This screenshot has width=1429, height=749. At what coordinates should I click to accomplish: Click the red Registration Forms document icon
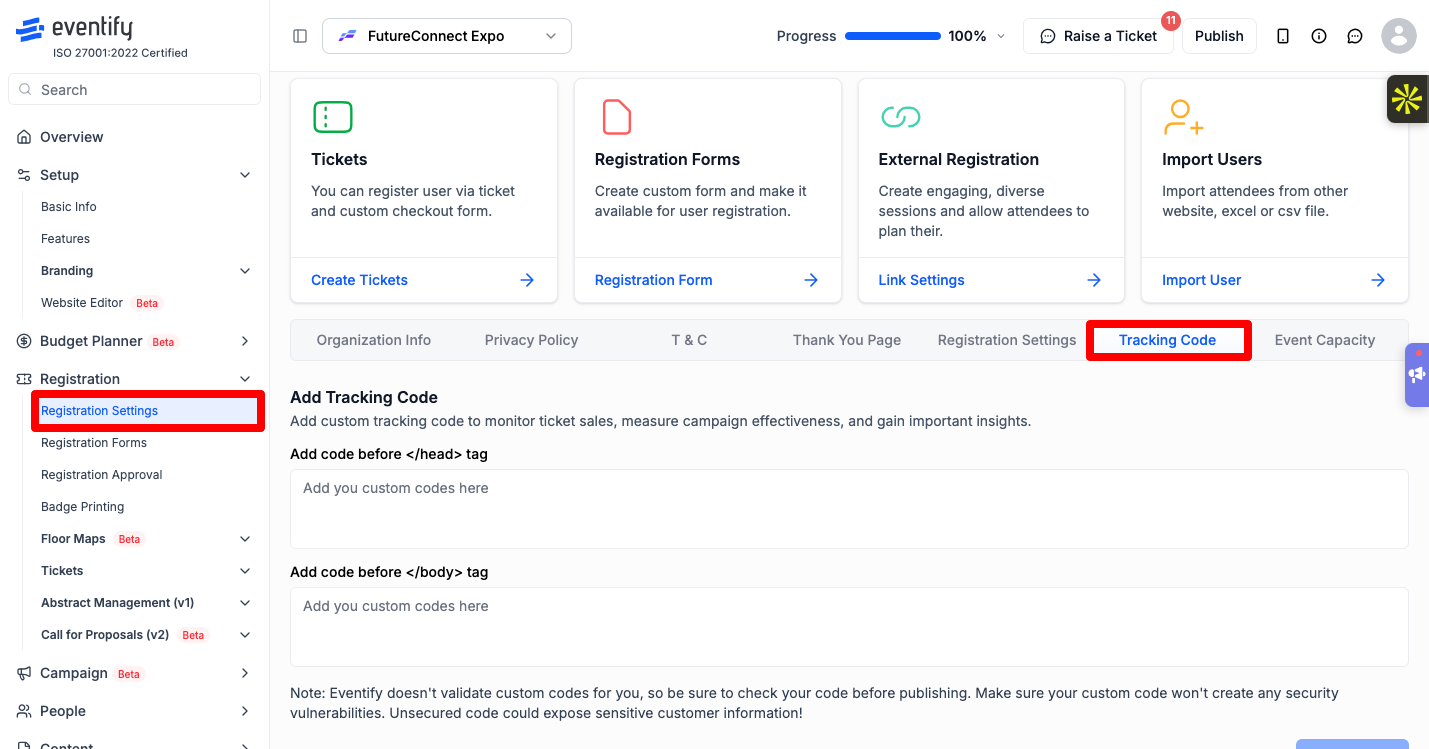616,117
